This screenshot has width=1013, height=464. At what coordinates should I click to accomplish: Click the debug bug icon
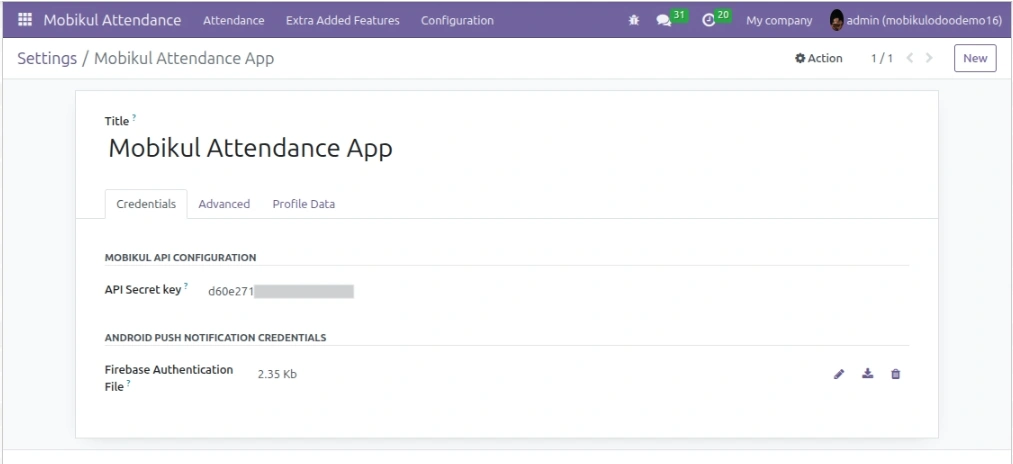point(634,21)
